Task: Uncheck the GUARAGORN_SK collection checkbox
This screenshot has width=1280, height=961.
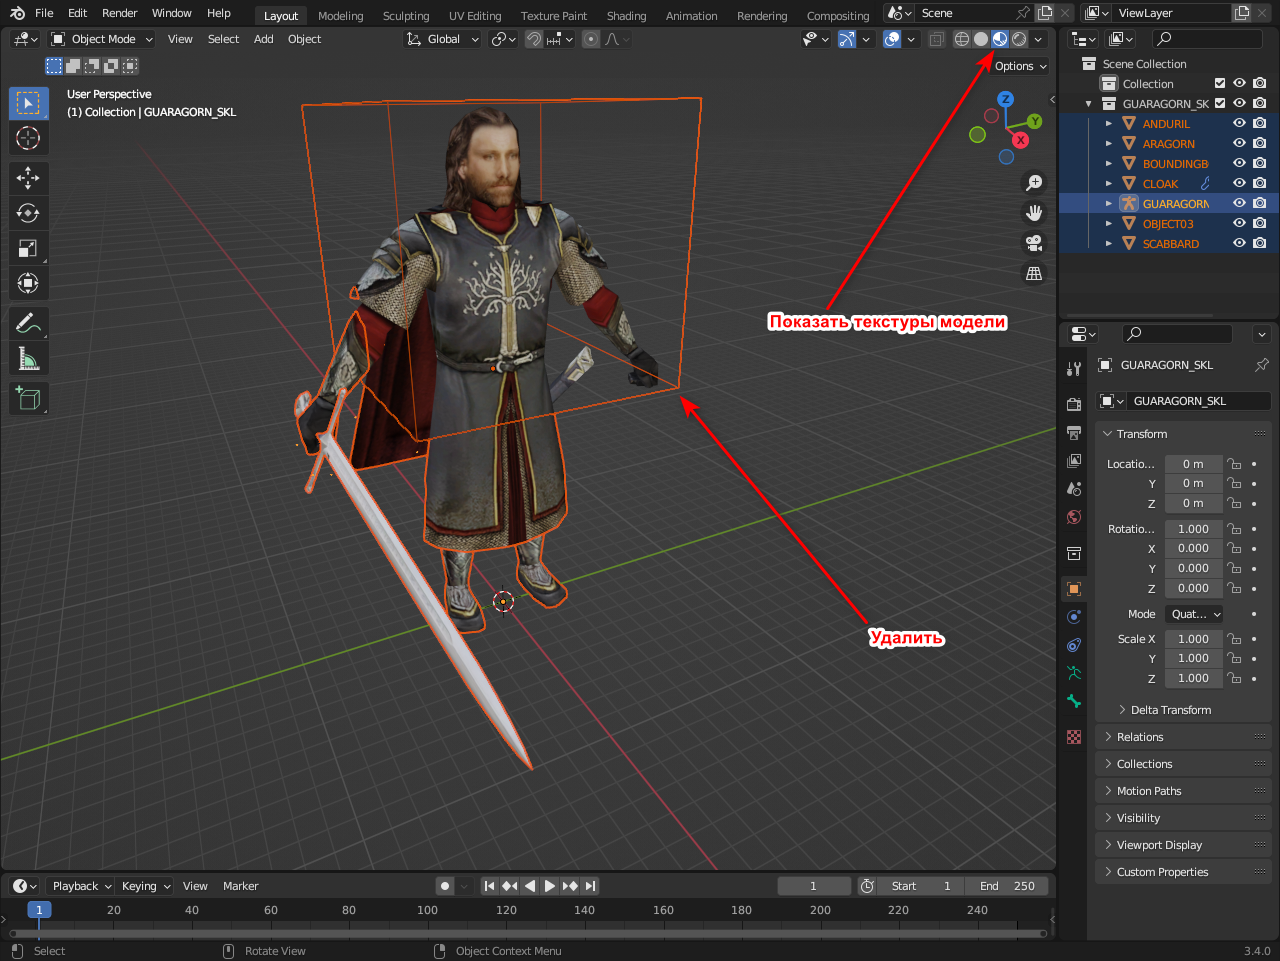Action: pyautogui.click(x=1220, y=104)
